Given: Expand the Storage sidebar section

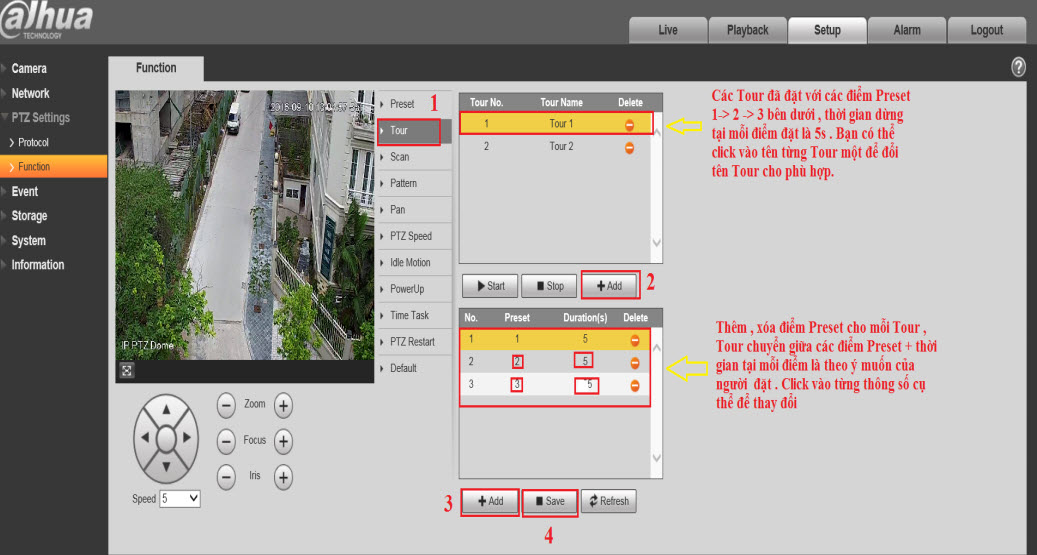Looking at the screenshot, I should pyautogui.click(x=30, y=216).
